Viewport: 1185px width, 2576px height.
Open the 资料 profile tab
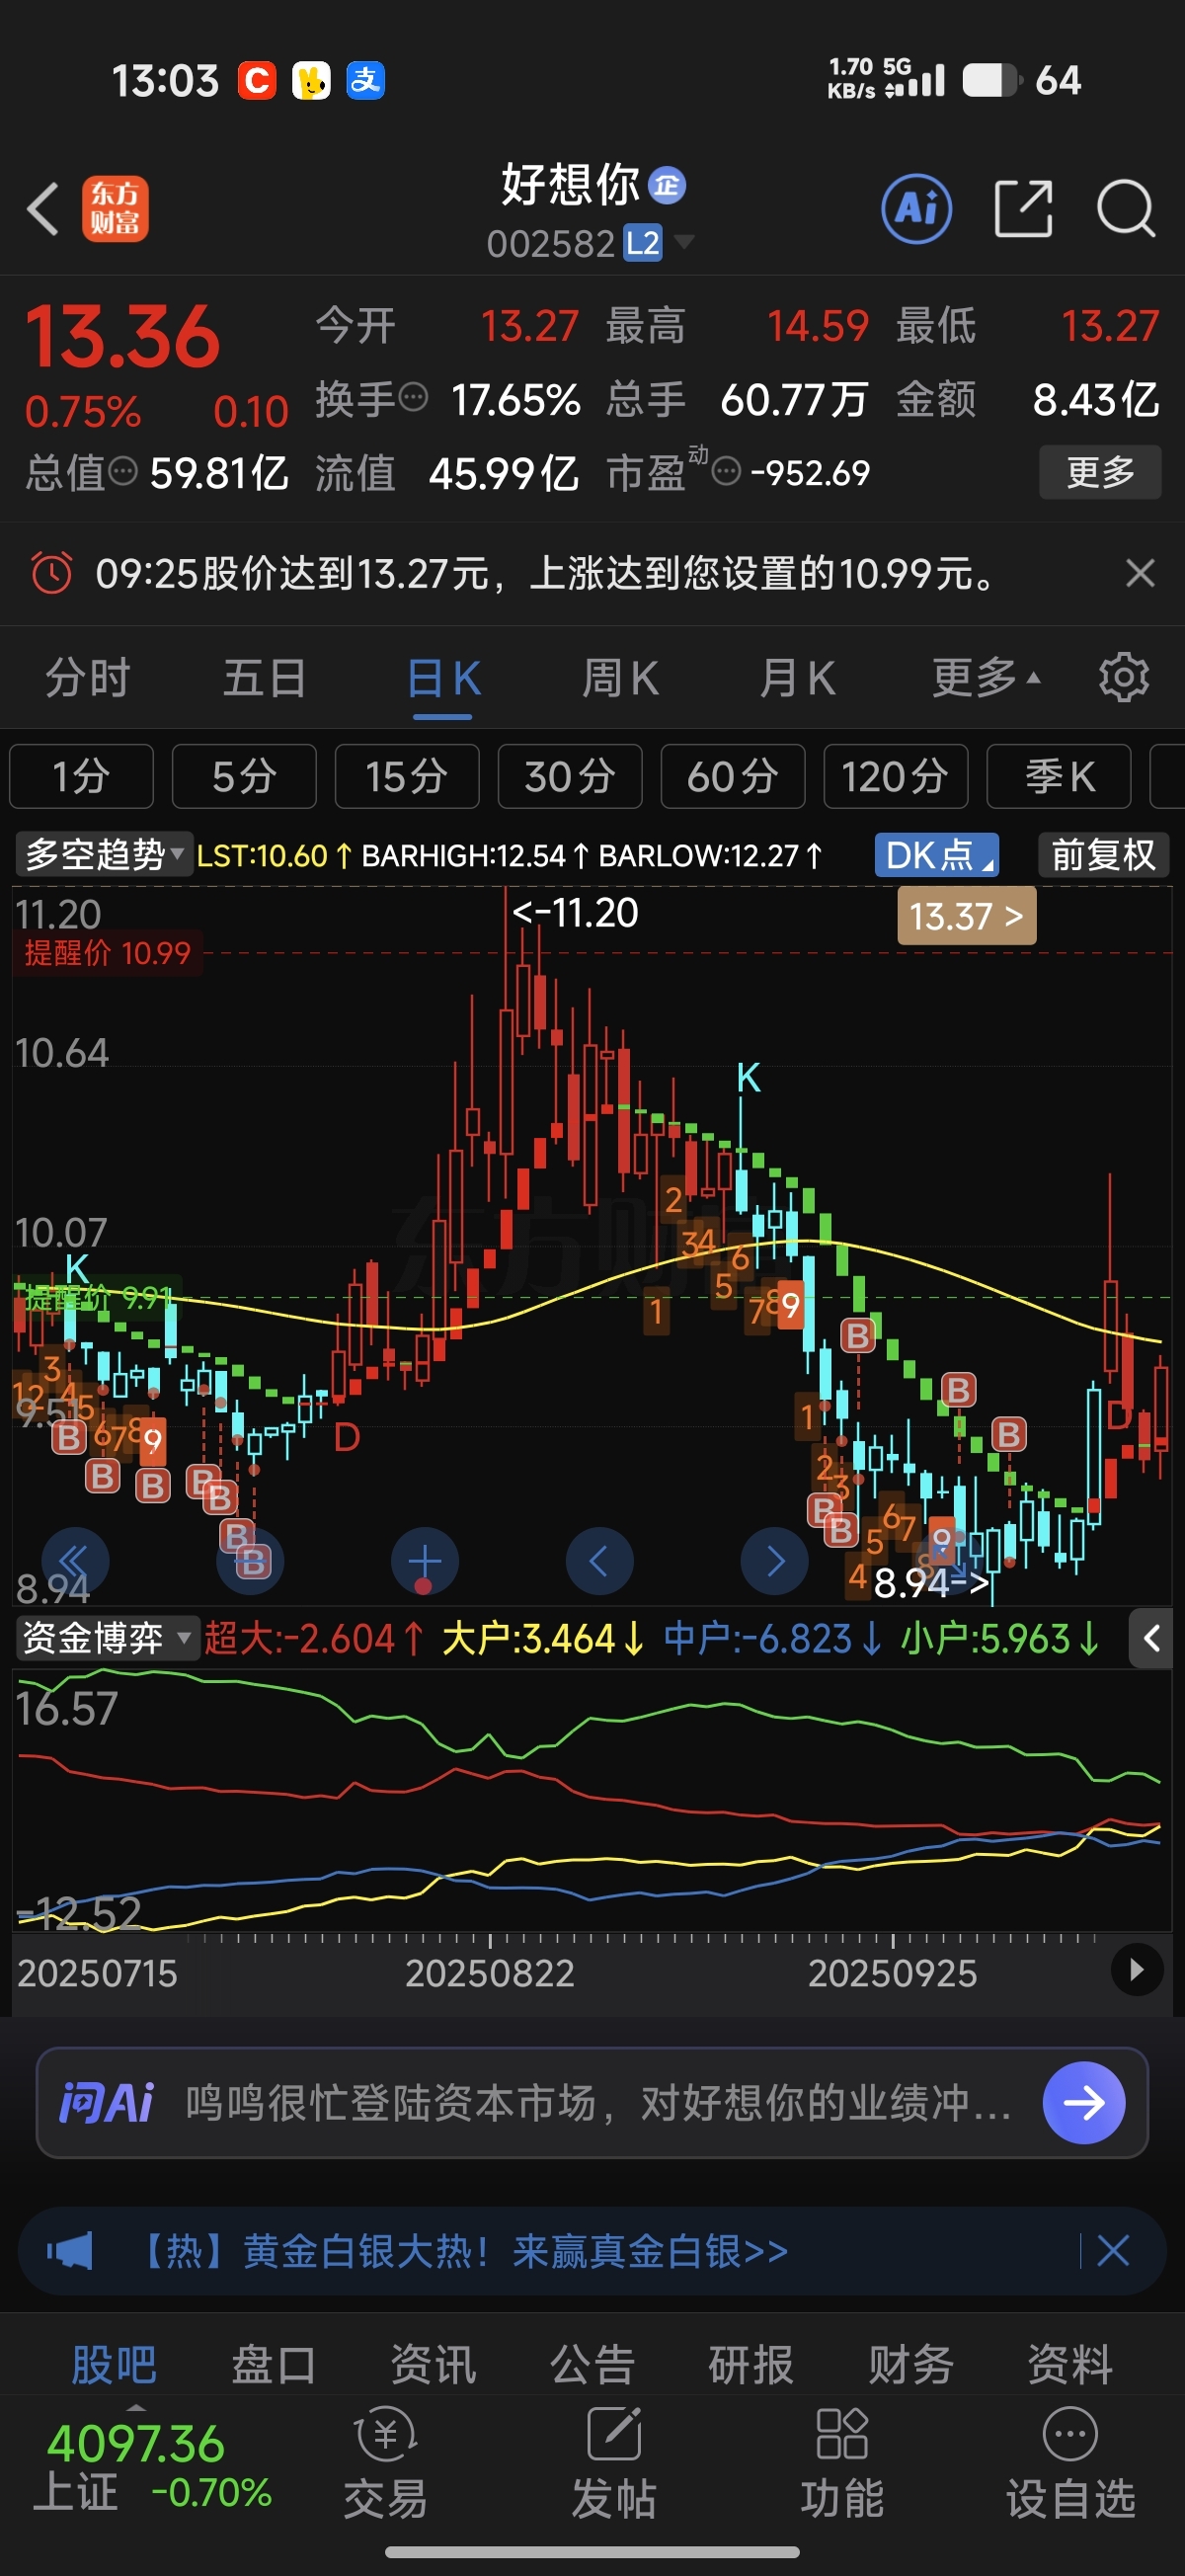[1070, 2365]
